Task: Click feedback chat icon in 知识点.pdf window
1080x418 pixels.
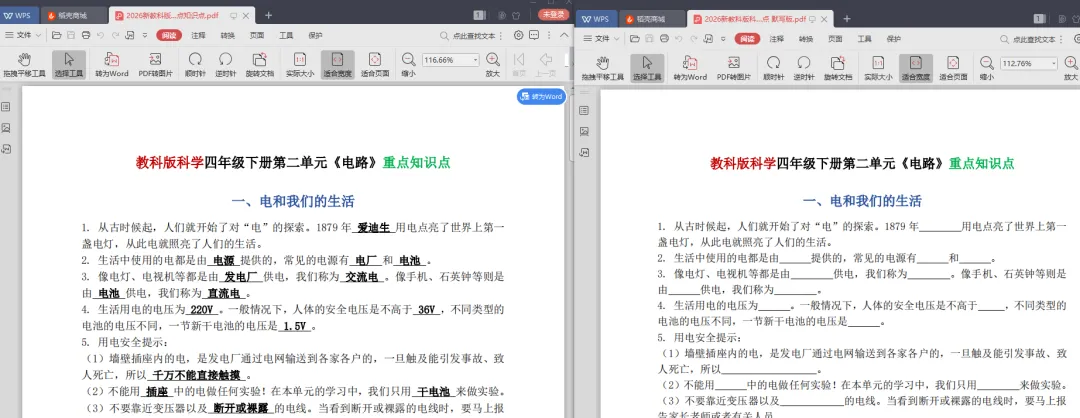Action: [x=535, y=35]
